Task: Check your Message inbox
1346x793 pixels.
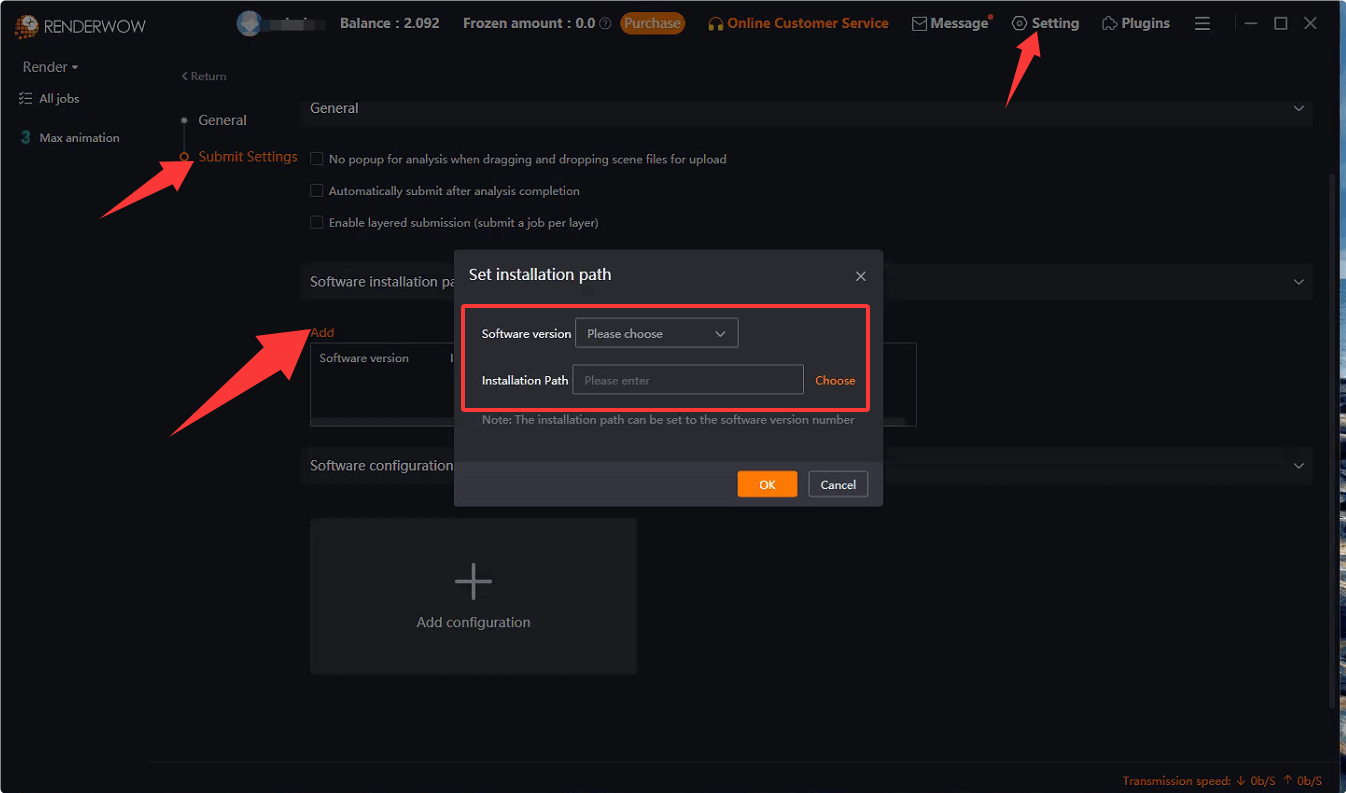Action: click(950, 22)
